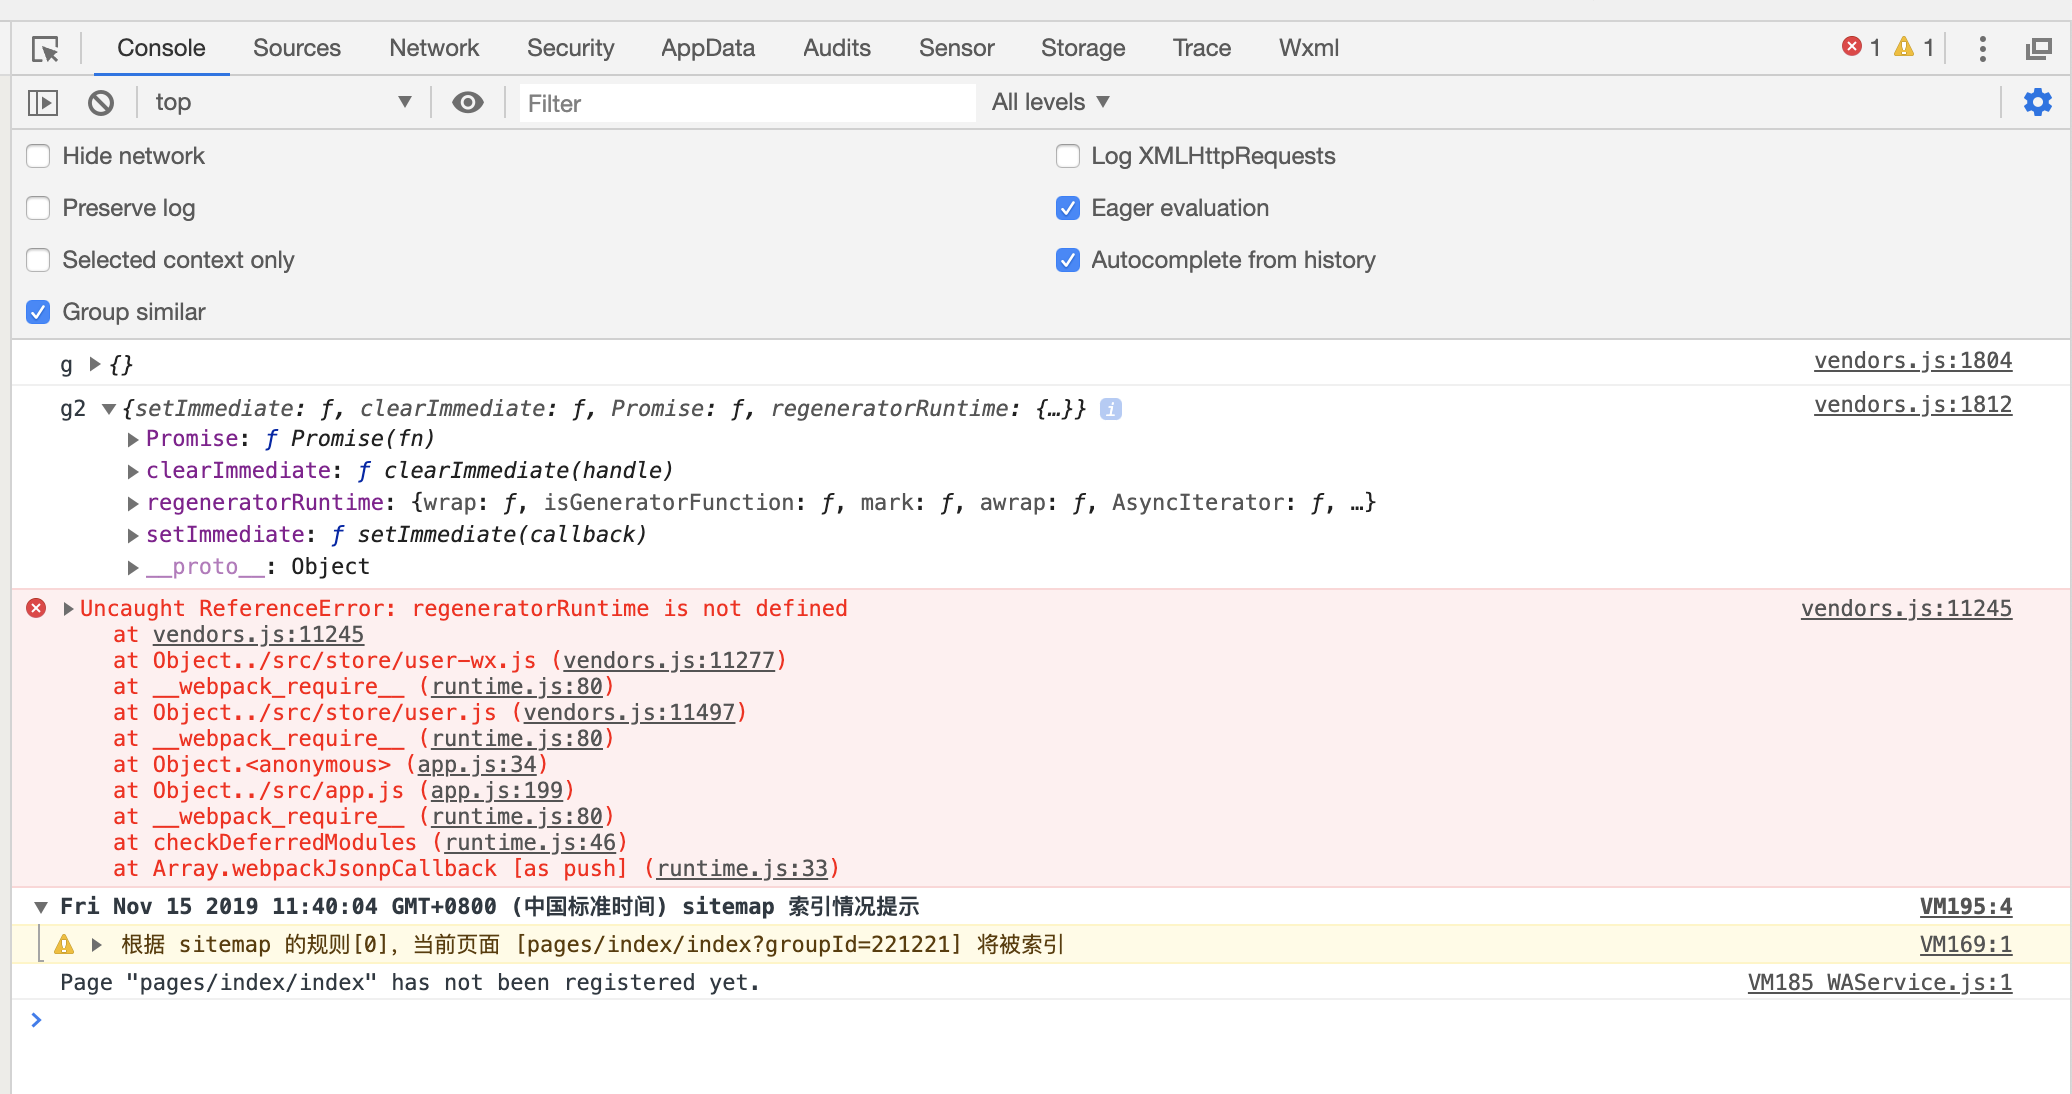Open the All levels dropdown
The image size is (2072, 1094).
pos(1050,103)
